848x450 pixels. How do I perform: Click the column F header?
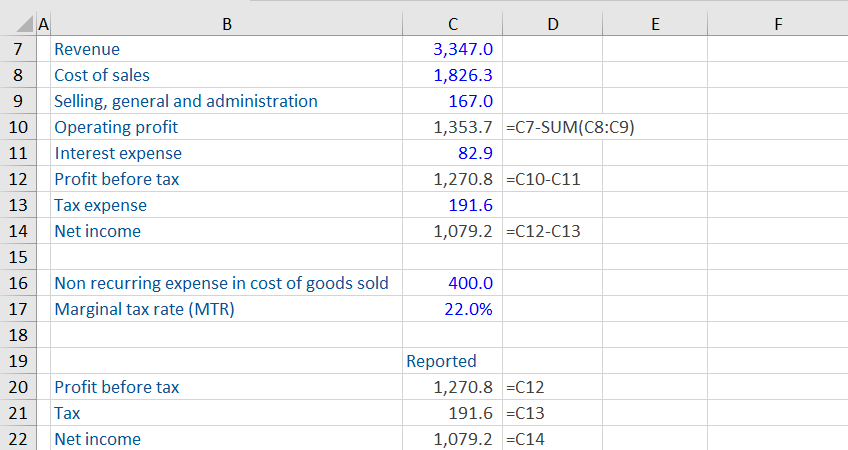(776, 24)
